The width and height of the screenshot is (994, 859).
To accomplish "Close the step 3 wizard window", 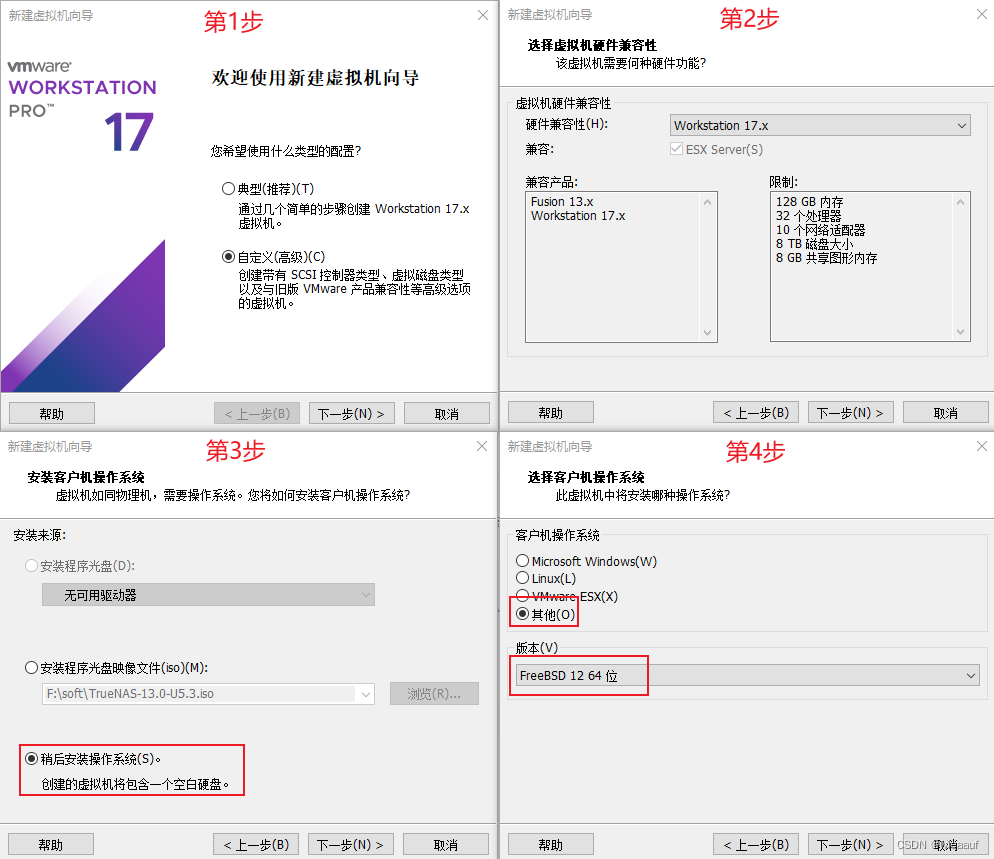I will [482, 446].
